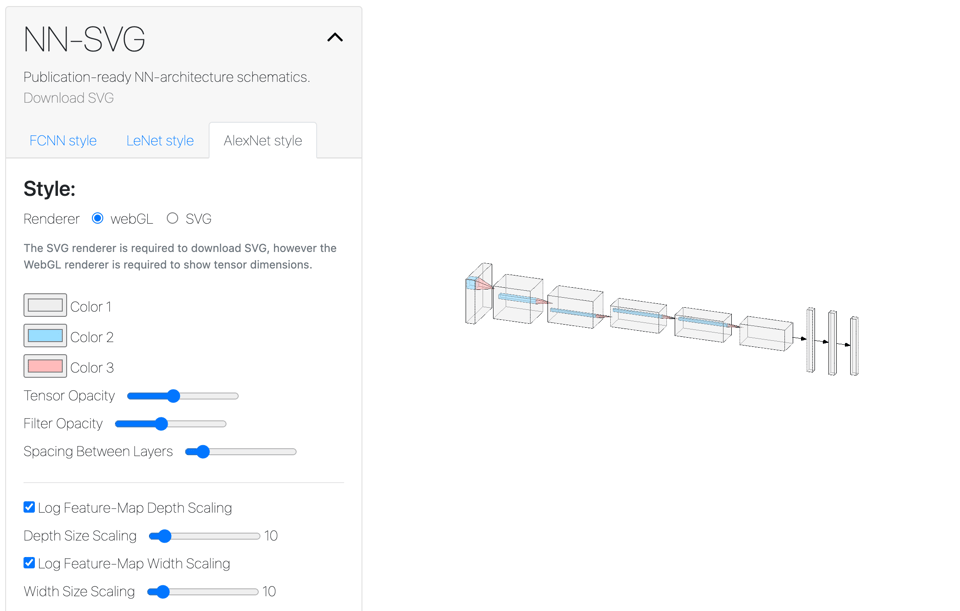Switch to the FCNN style tab
The image size is (960, 611).
pos(63,141)
